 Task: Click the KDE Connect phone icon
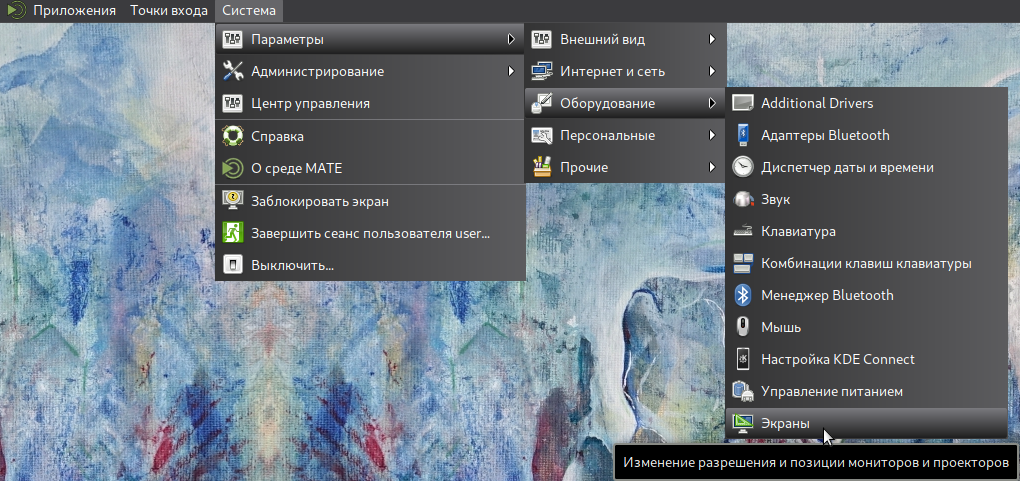pyautogui.click(x=743, y=359)
